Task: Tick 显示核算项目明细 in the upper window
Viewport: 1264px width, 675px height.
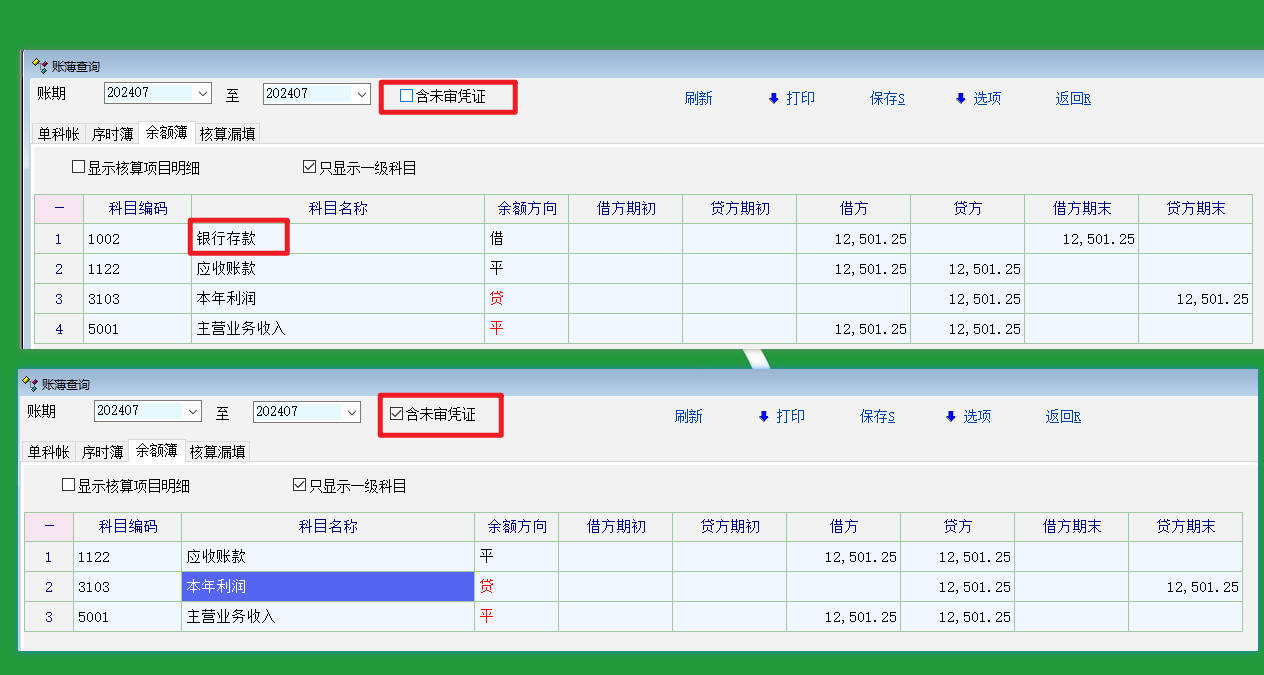Action: pyautogui.click(x=79, y=168)
